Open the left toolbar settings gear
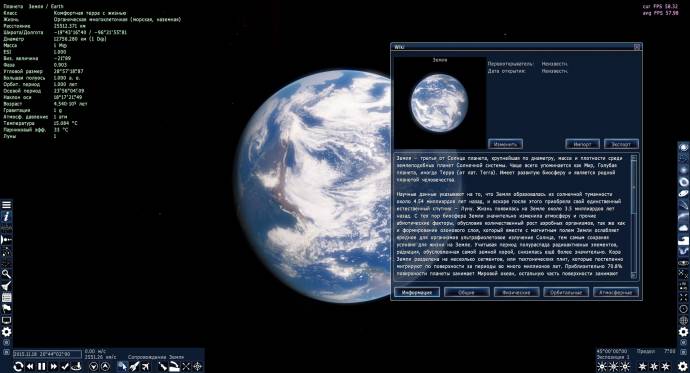This screenshot has height=373, width=690. click(x=6, y=332)
